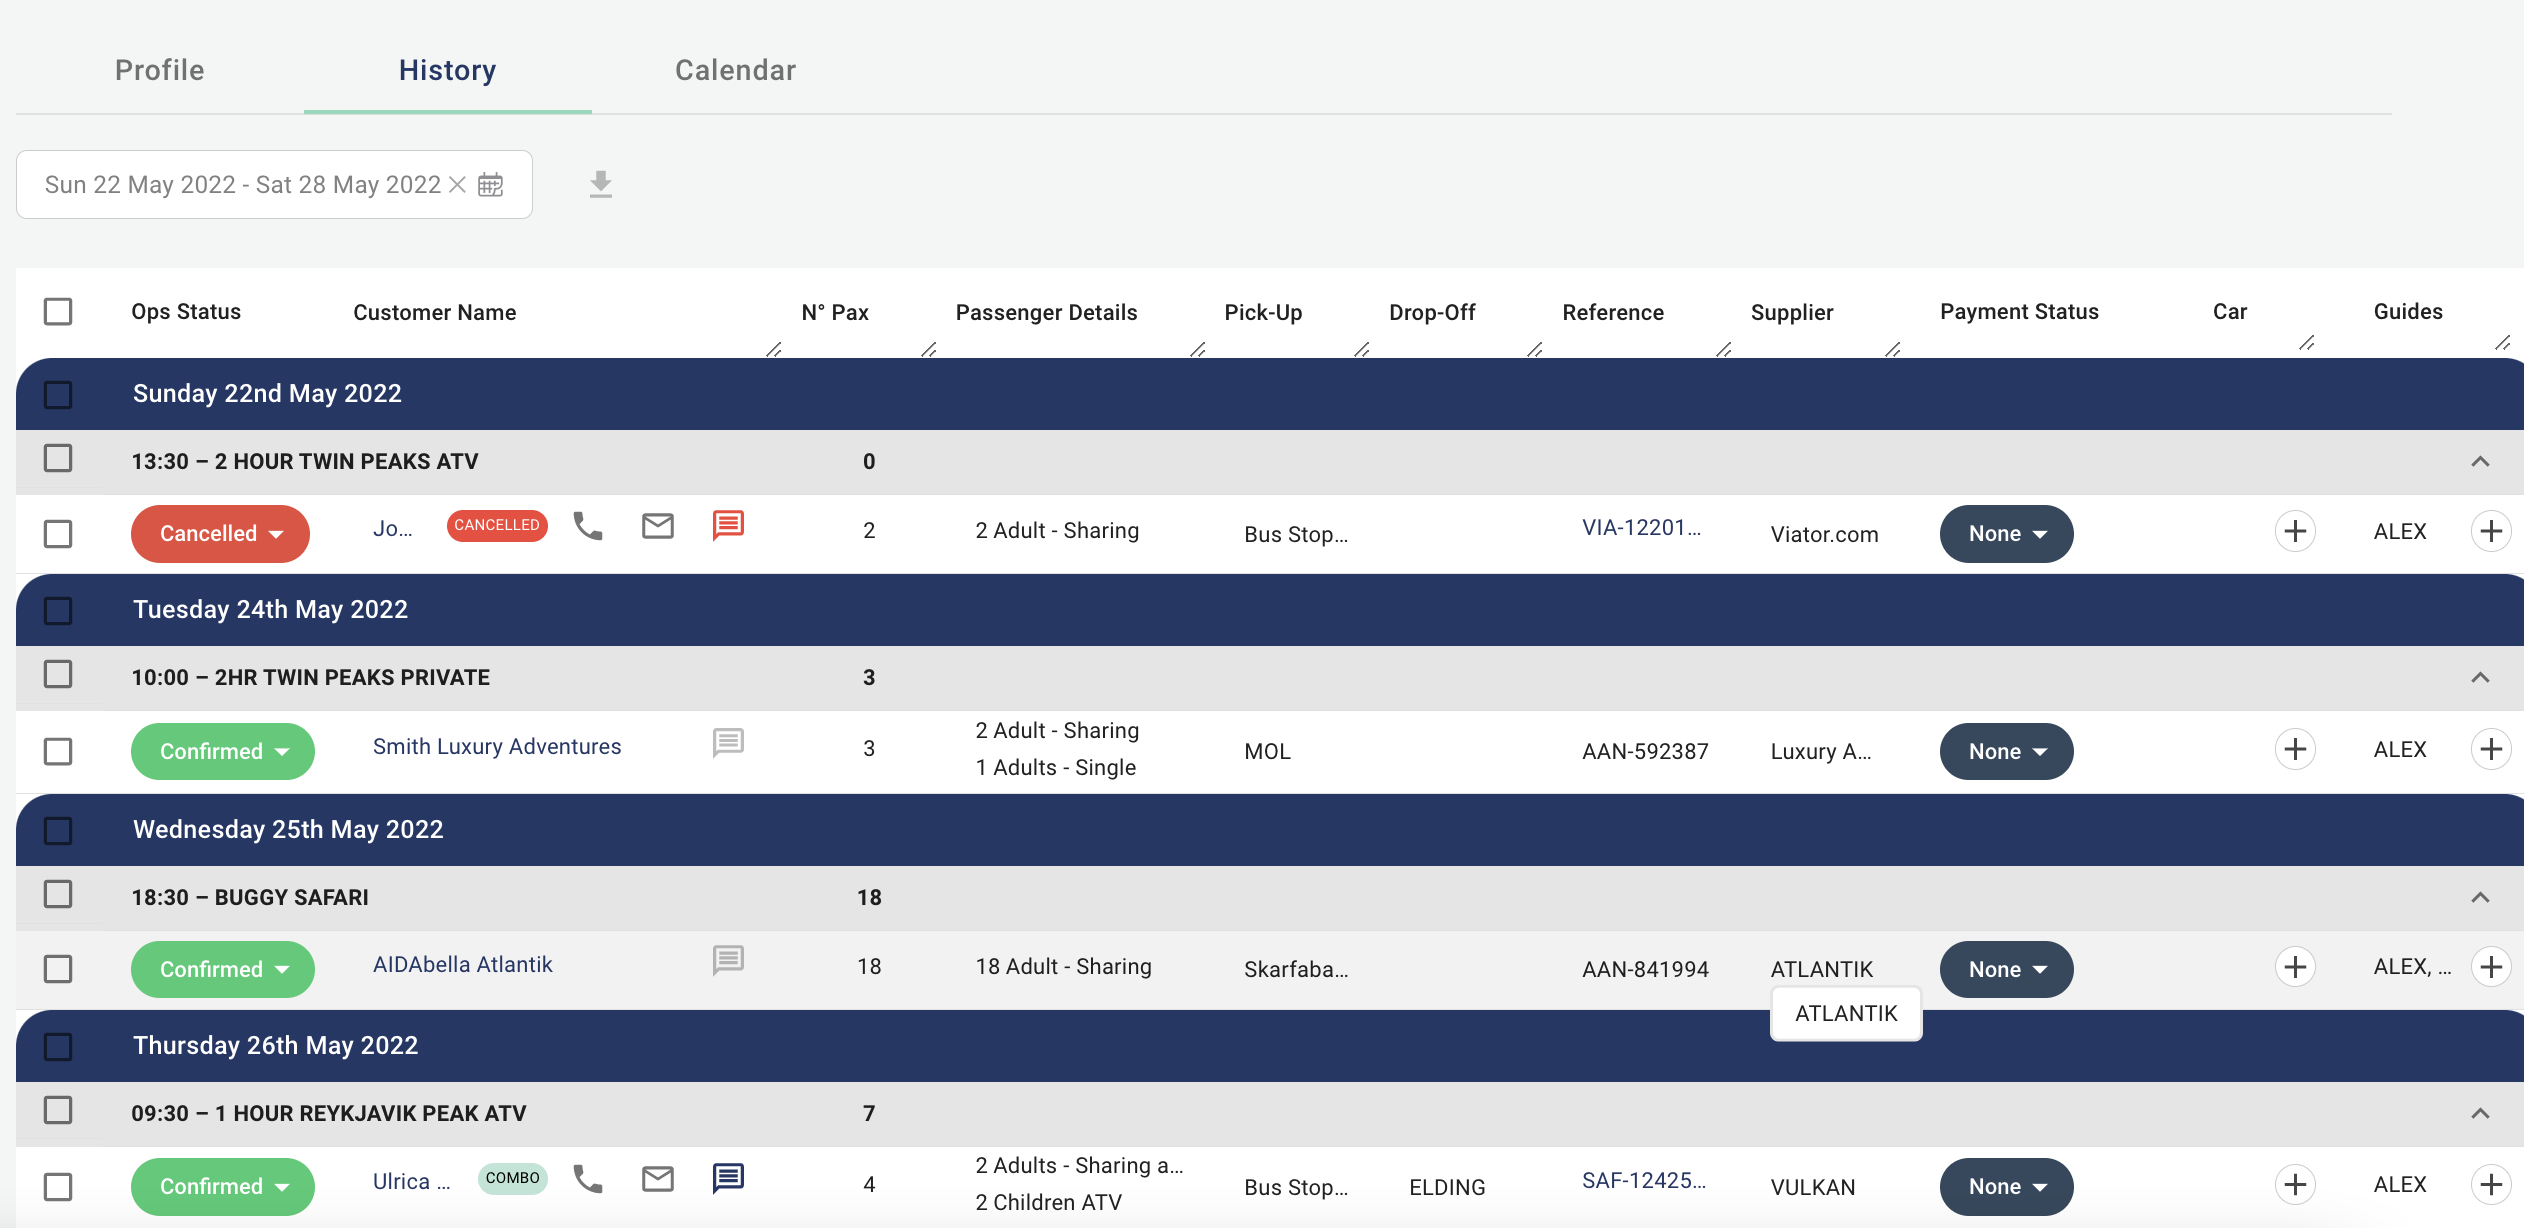Viewport: 2524px width, 1228px height.
Task: Check the AIDAbella Atlantik booking row
Action: (x=58, y=969)
